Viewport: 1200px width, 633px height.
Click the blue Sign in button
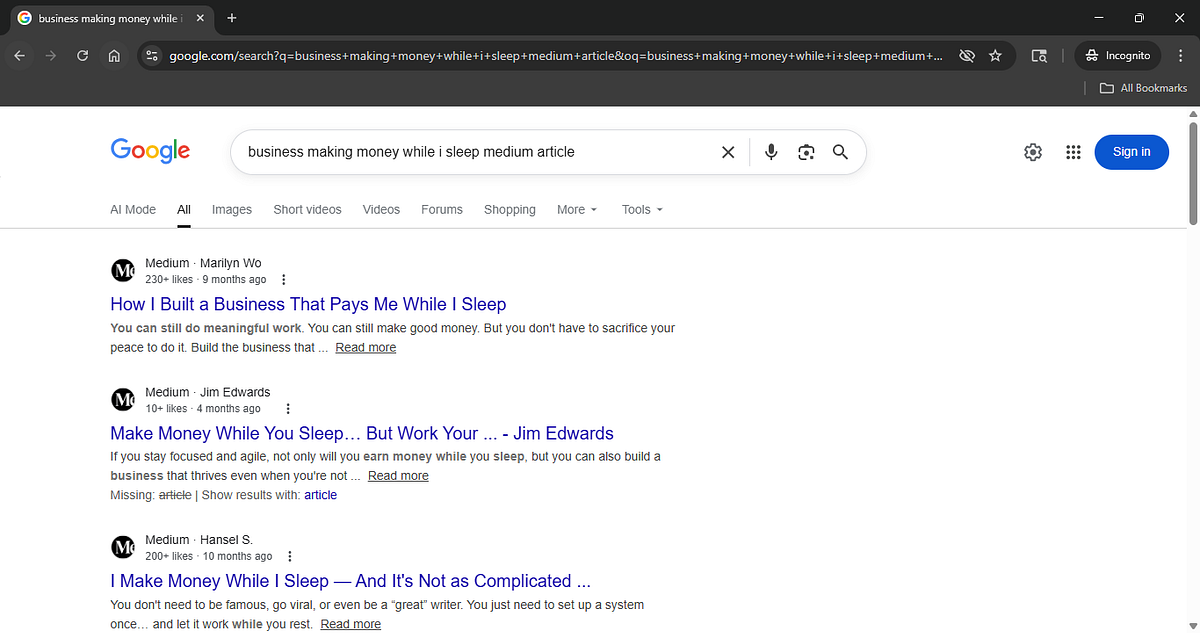[x=1131, y=152]
